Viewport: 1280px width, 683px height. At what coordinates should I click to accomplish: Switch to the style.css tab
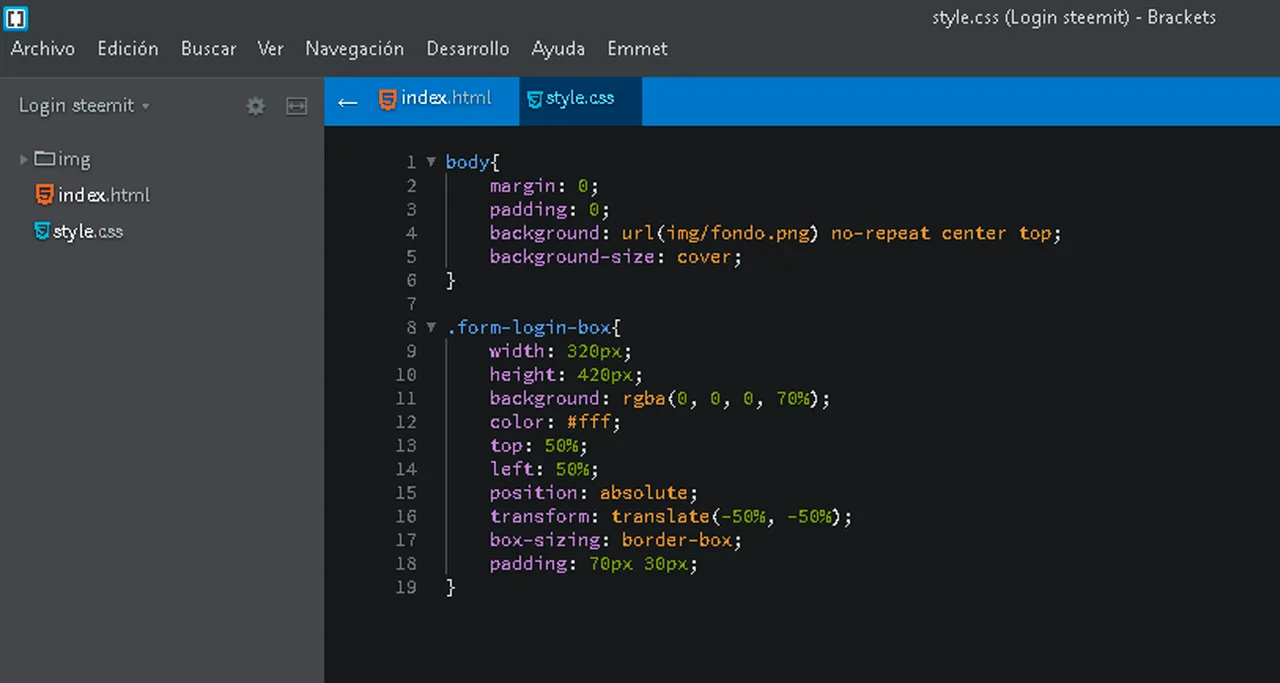[580, 99]
